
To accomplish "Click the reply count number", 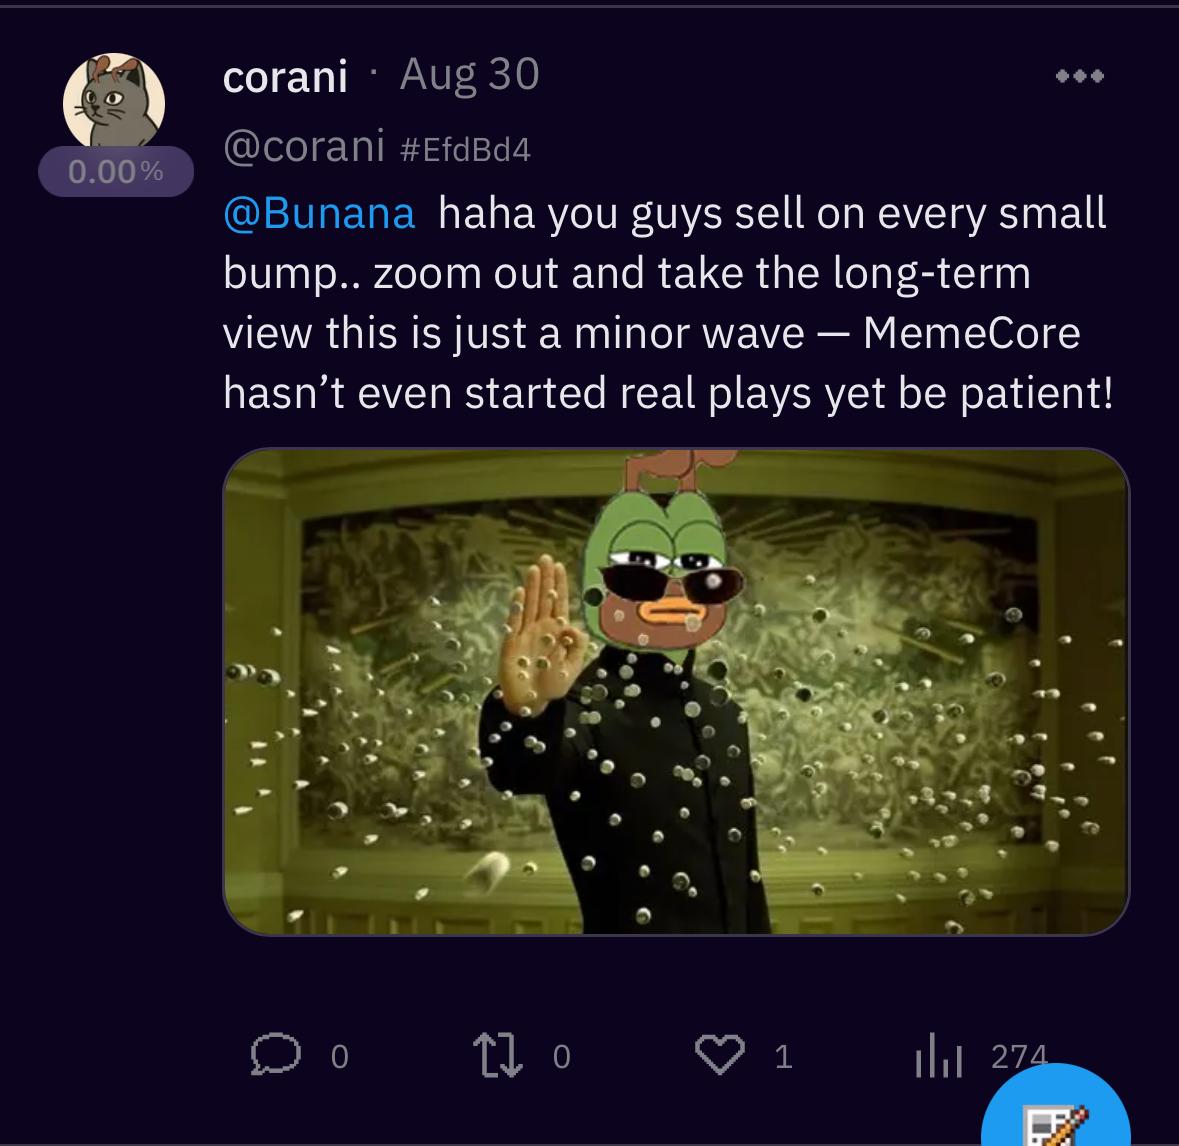I will [340, 1057].
